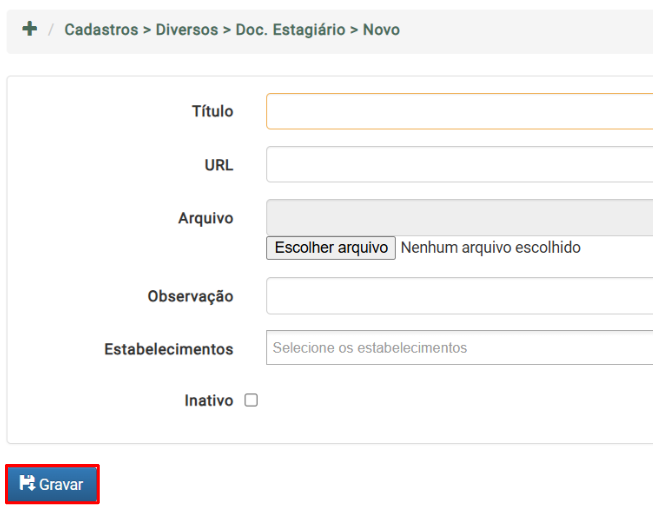
Task: Click the Estabelecimentos field label
Action: click(x=169, y=349)
